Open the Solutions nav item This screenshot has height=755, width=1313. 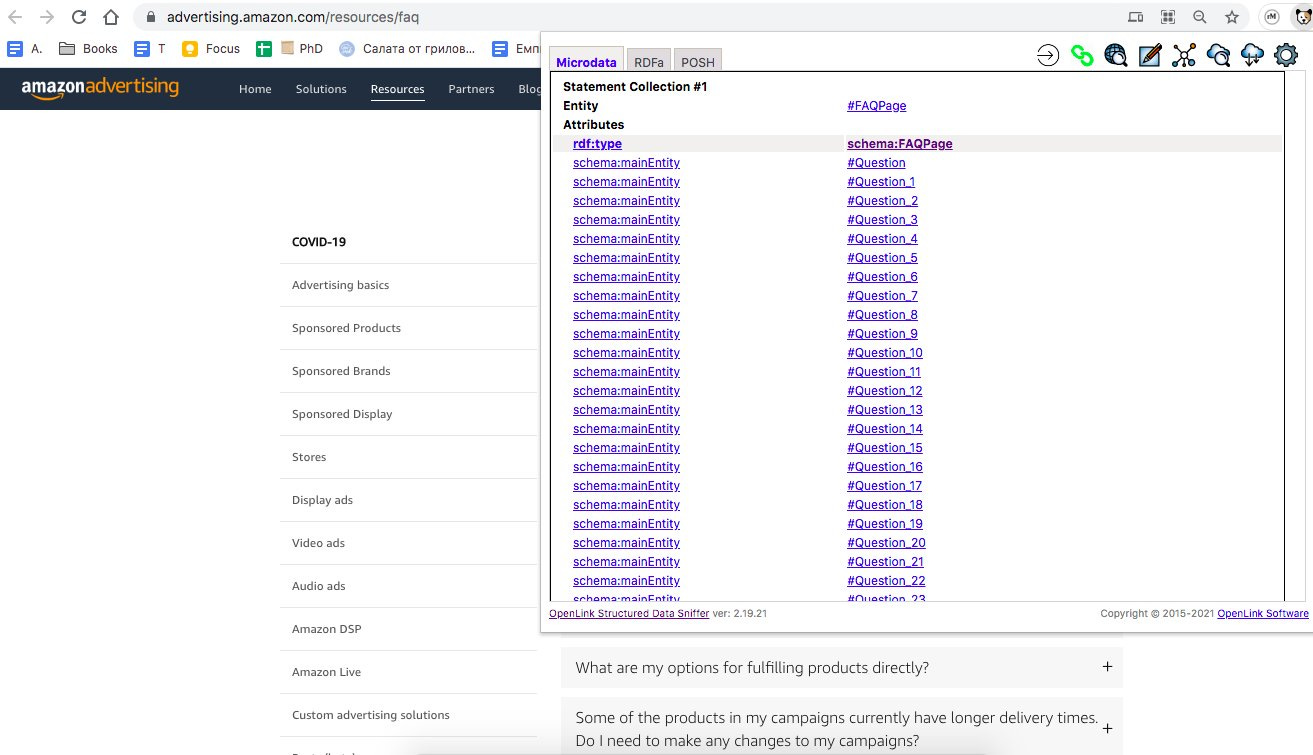pos(321,89)
